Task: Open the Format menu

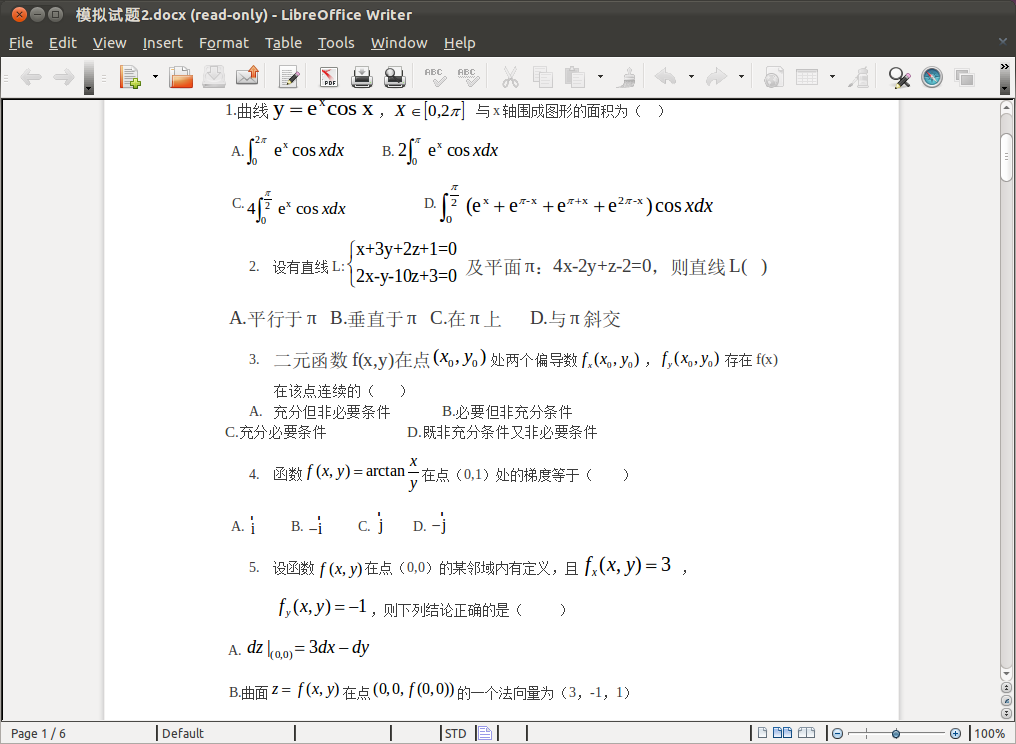Action: [223, 43]
